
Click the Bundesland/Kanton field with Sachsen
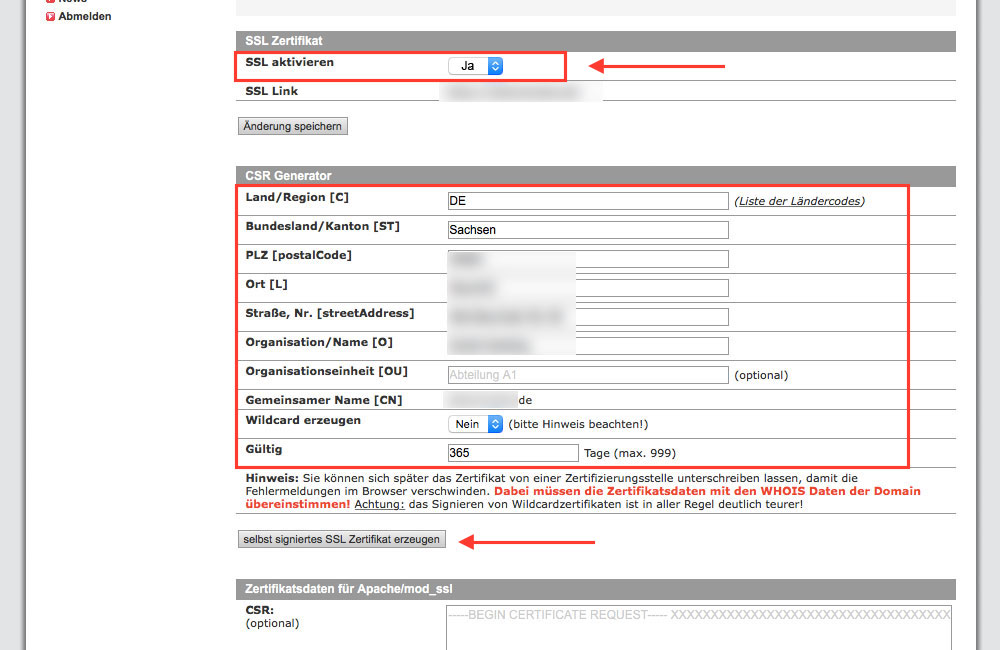[x=588, y=230]
